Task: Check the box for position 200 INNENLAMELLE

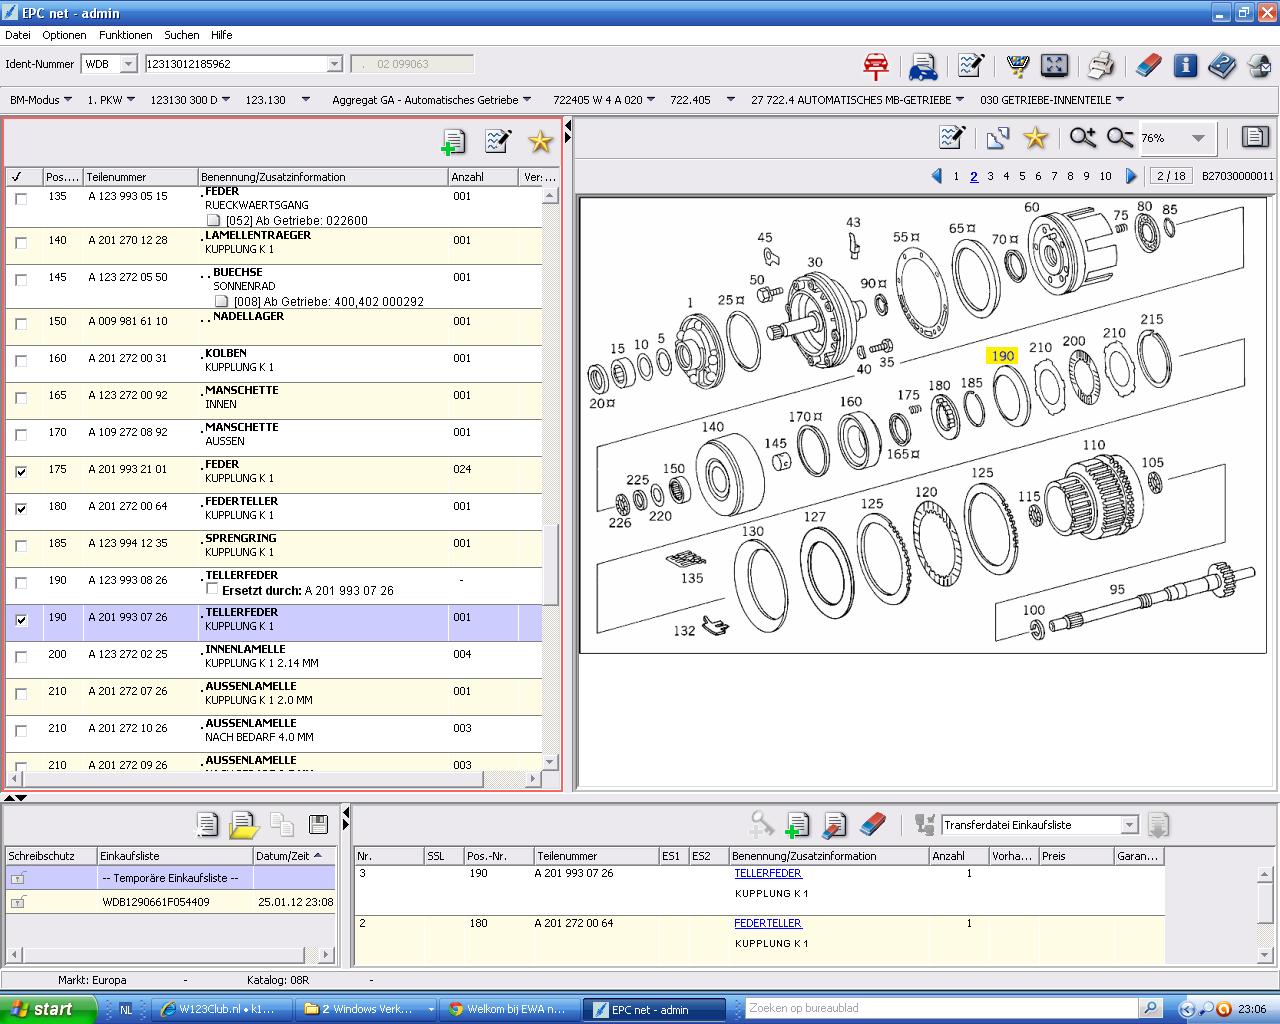Action: [21, 657]
